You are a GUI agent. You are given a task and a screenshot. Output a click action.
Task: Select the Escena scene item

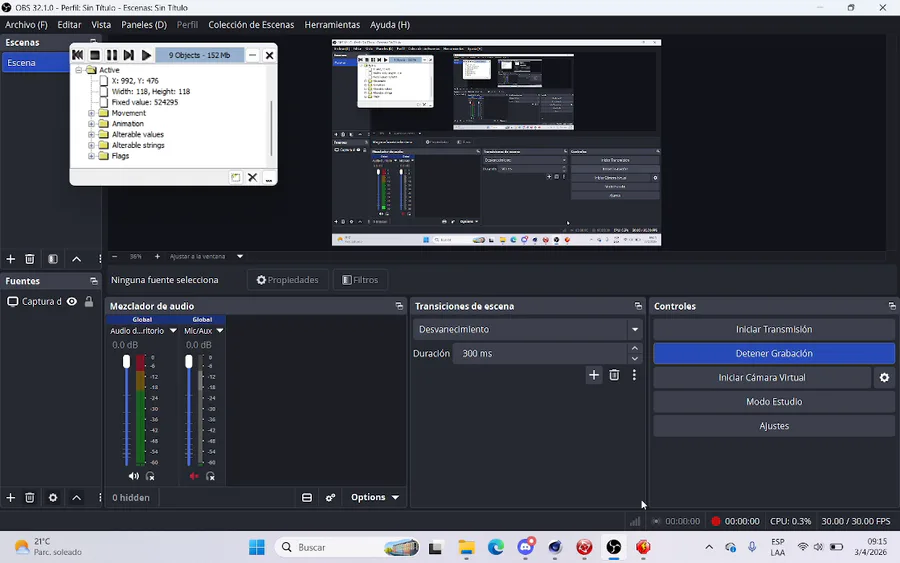click(x=36, y=63)
